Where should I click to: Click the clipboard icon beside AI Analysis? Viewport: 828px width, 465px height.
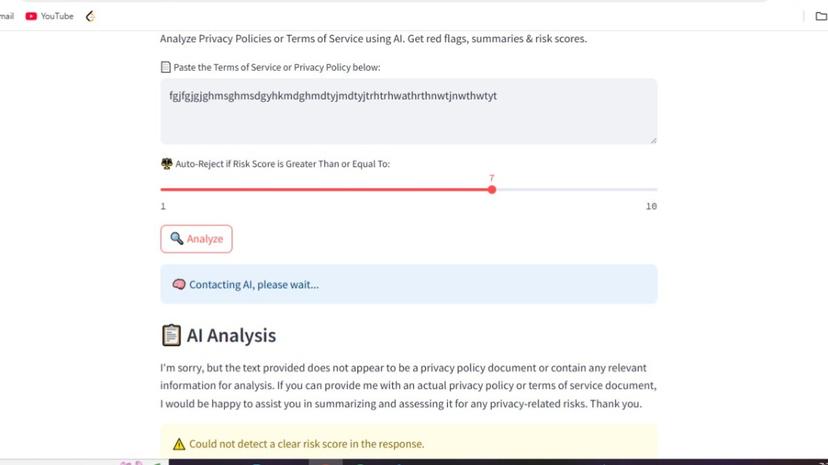[171, 336]
